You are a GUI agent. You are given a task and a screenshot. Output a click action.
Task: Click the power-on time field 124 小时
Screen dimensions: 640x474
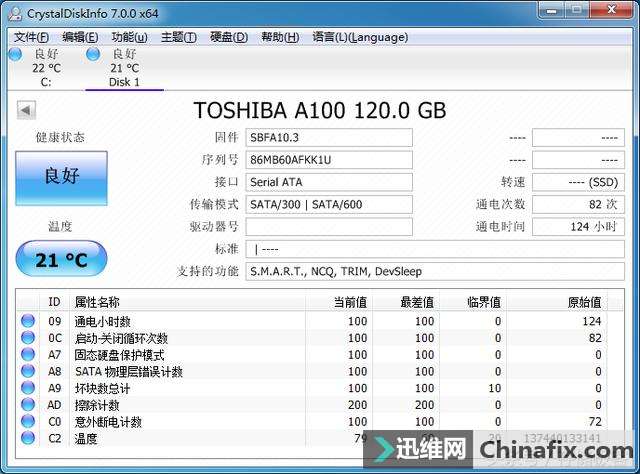[578, 227]
